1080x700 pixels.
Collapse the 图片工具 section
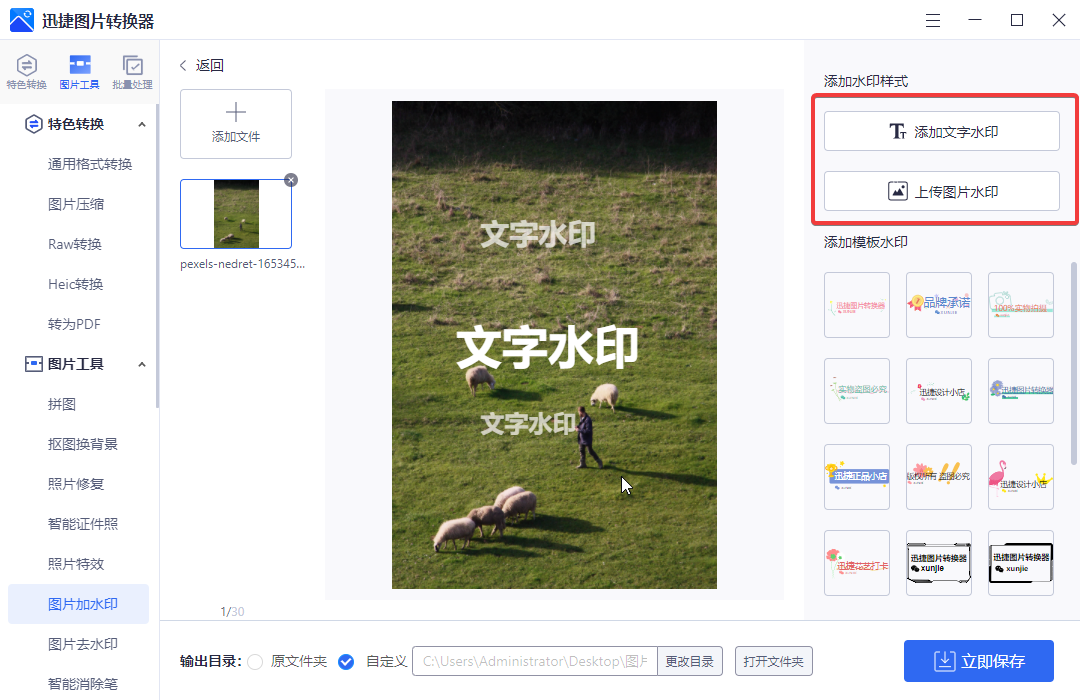tap(142, 363)
